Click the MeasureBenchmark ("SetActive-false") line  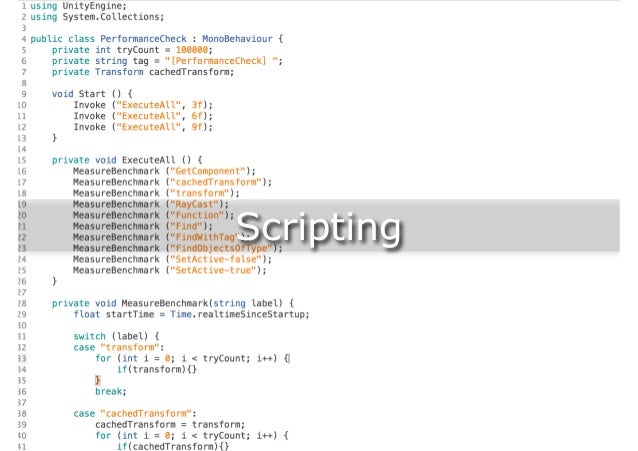click(173, 259)
